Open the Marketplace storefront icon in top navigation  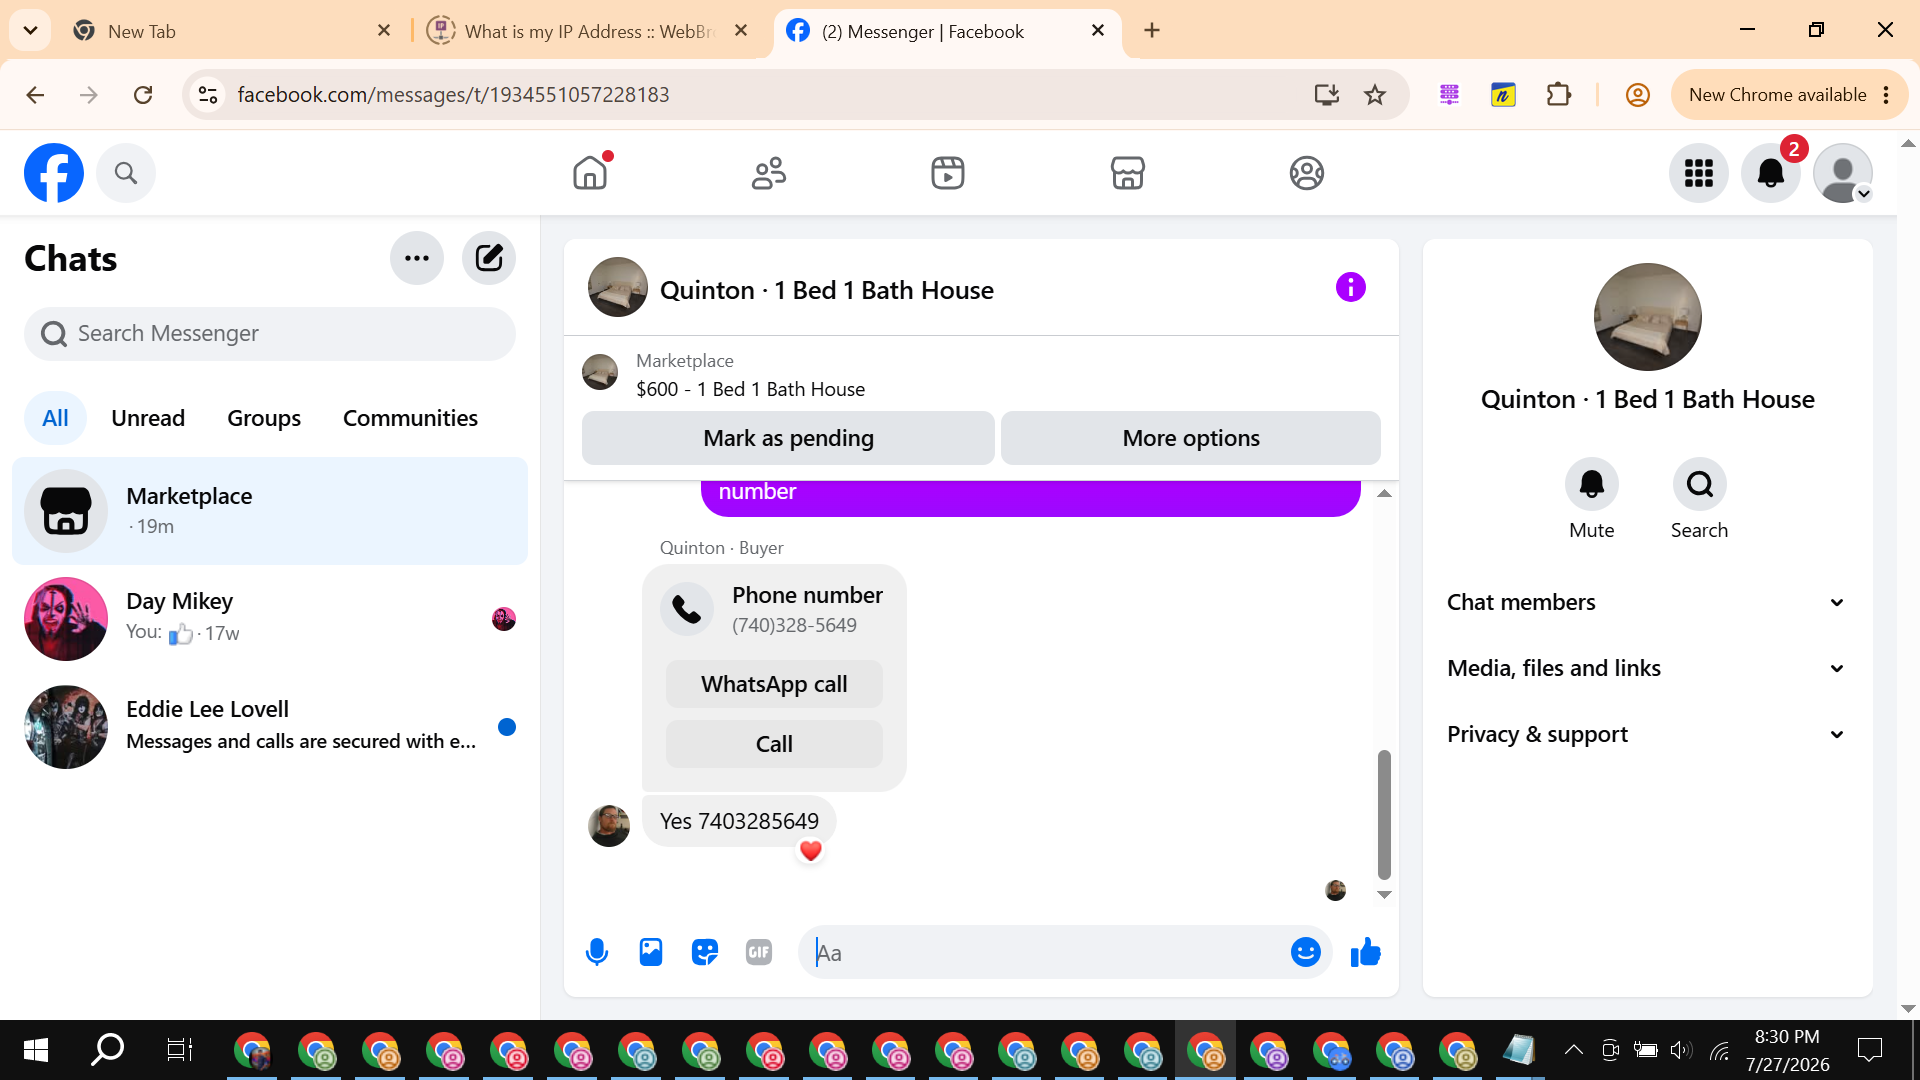(x=1127, y=173)
